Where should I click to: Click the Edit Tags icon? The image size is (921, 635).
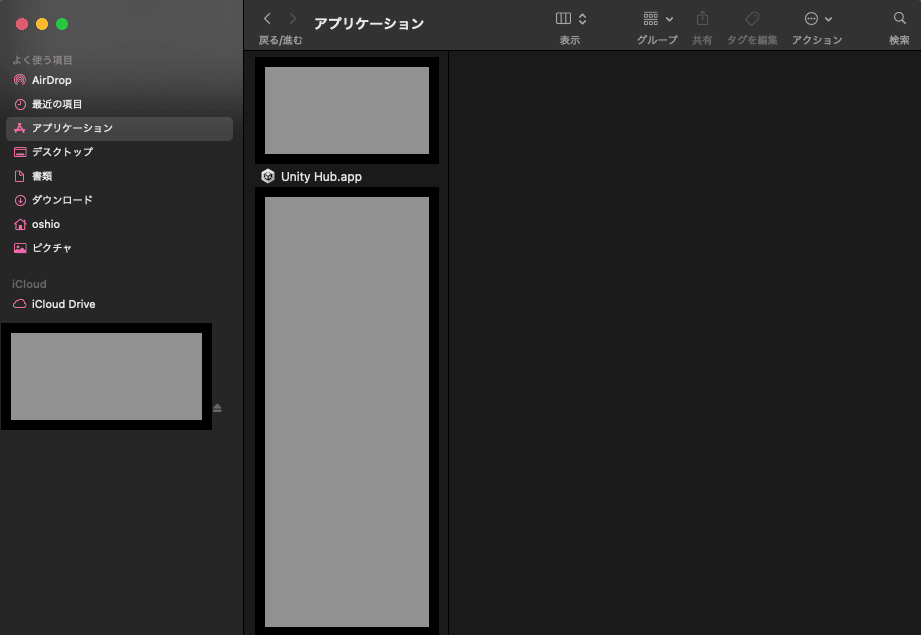(x=752, y=19)
